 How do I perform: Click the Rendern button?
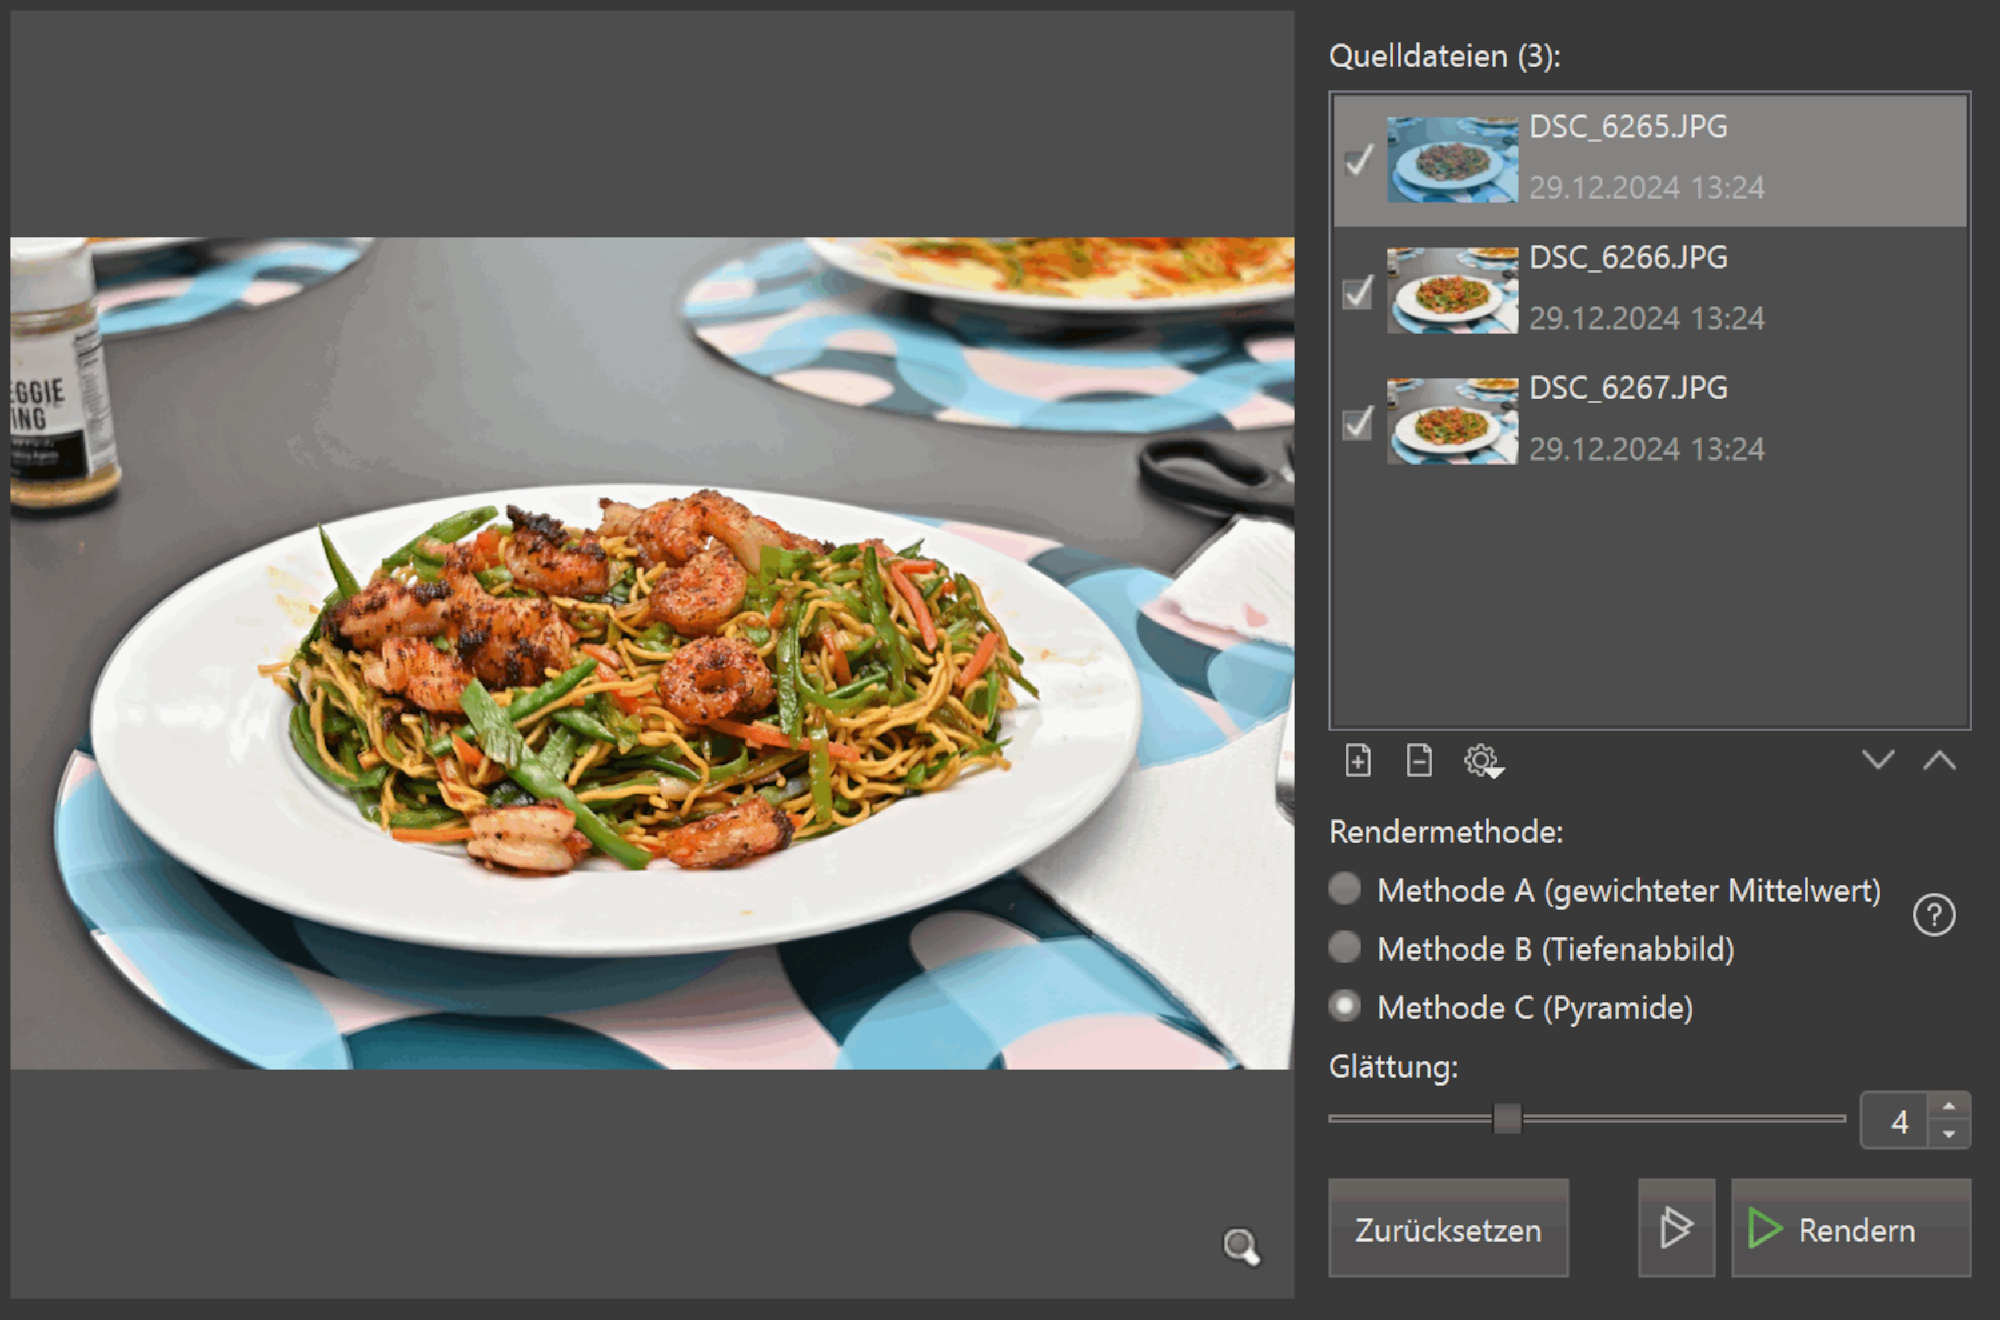(1850, 1228)
